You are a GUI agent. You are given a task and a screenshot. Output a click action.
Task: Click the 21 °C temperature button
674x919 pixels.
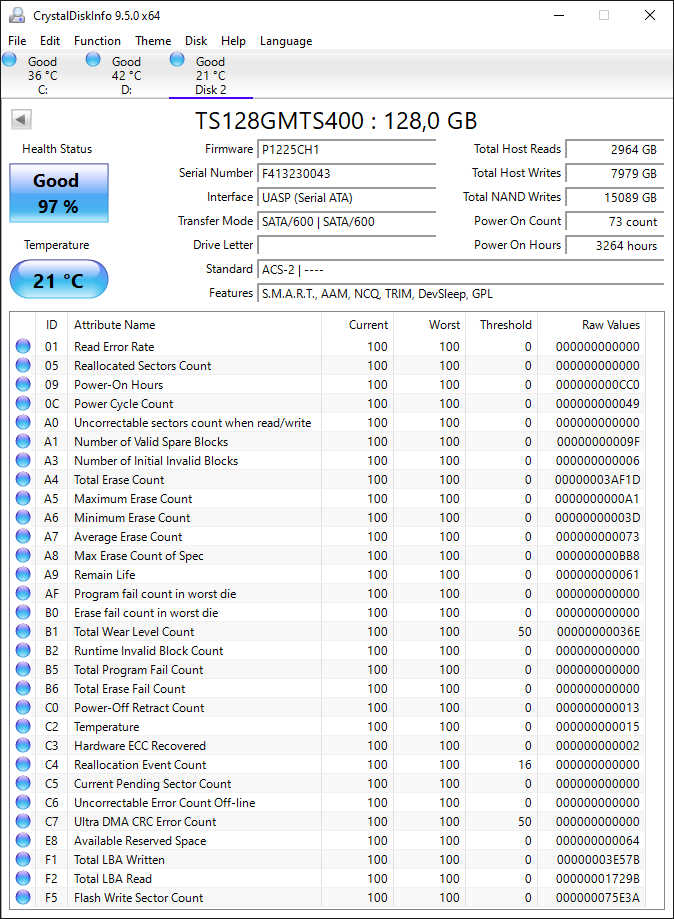point(59,280)
